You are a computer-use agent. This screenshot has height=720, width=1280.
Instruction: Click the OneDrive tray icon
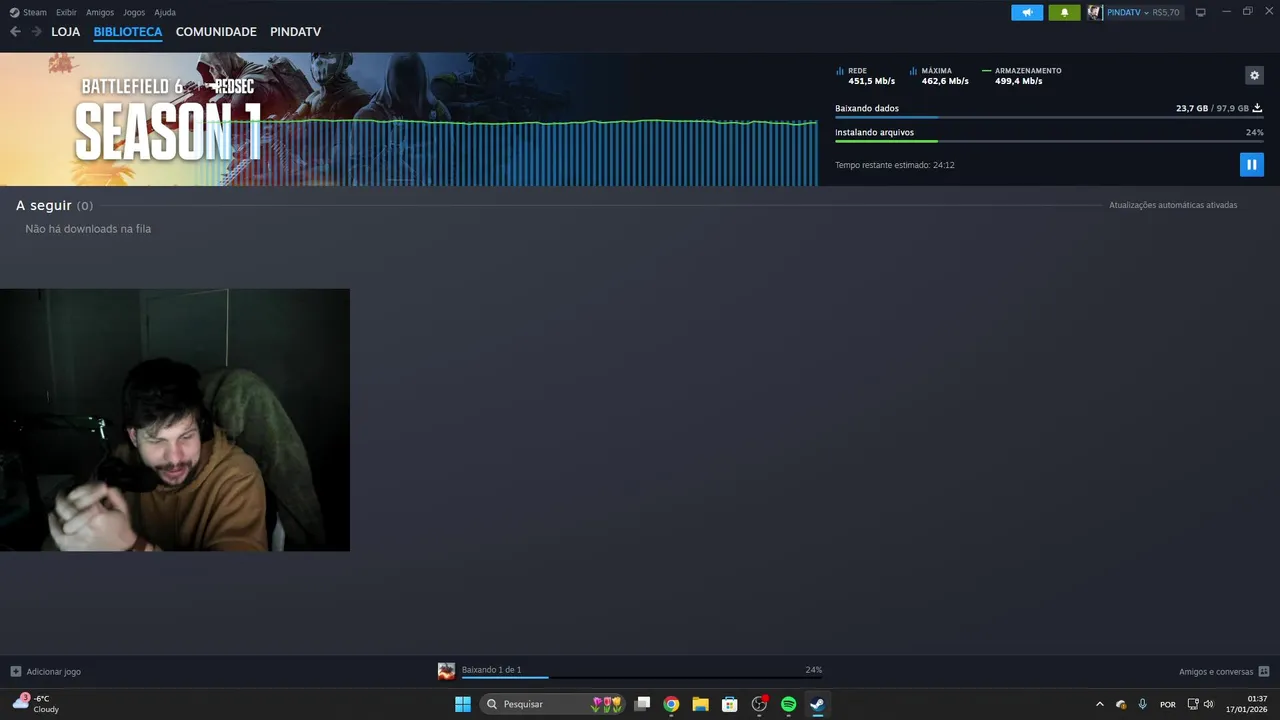tap(1121, 704)
